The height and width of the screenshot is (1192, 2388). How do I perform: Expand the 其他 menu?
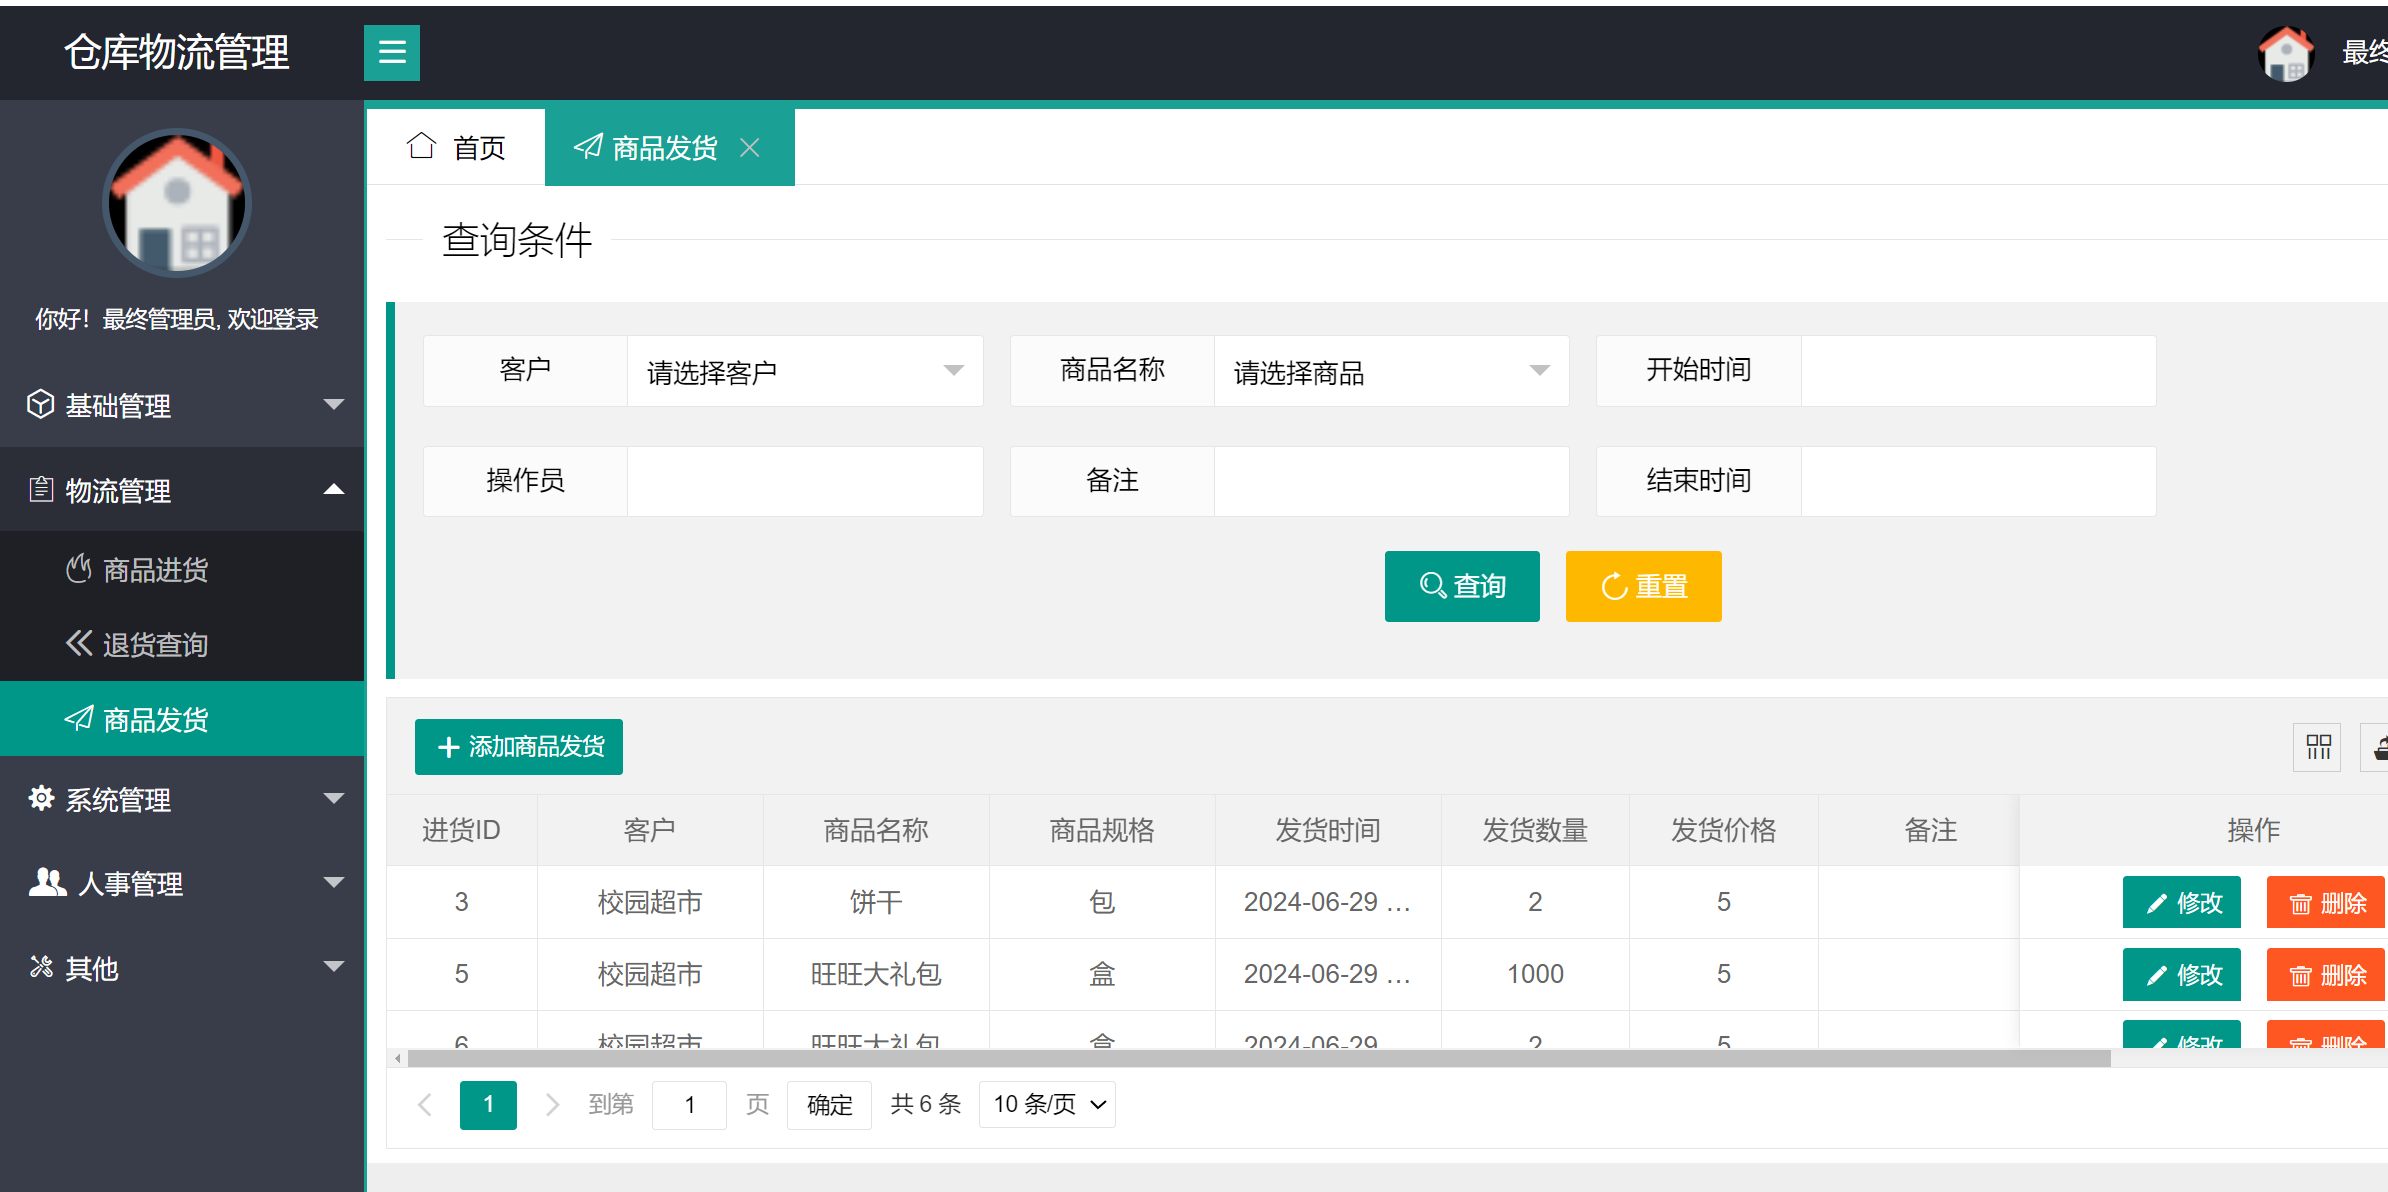tap(182, 967)
